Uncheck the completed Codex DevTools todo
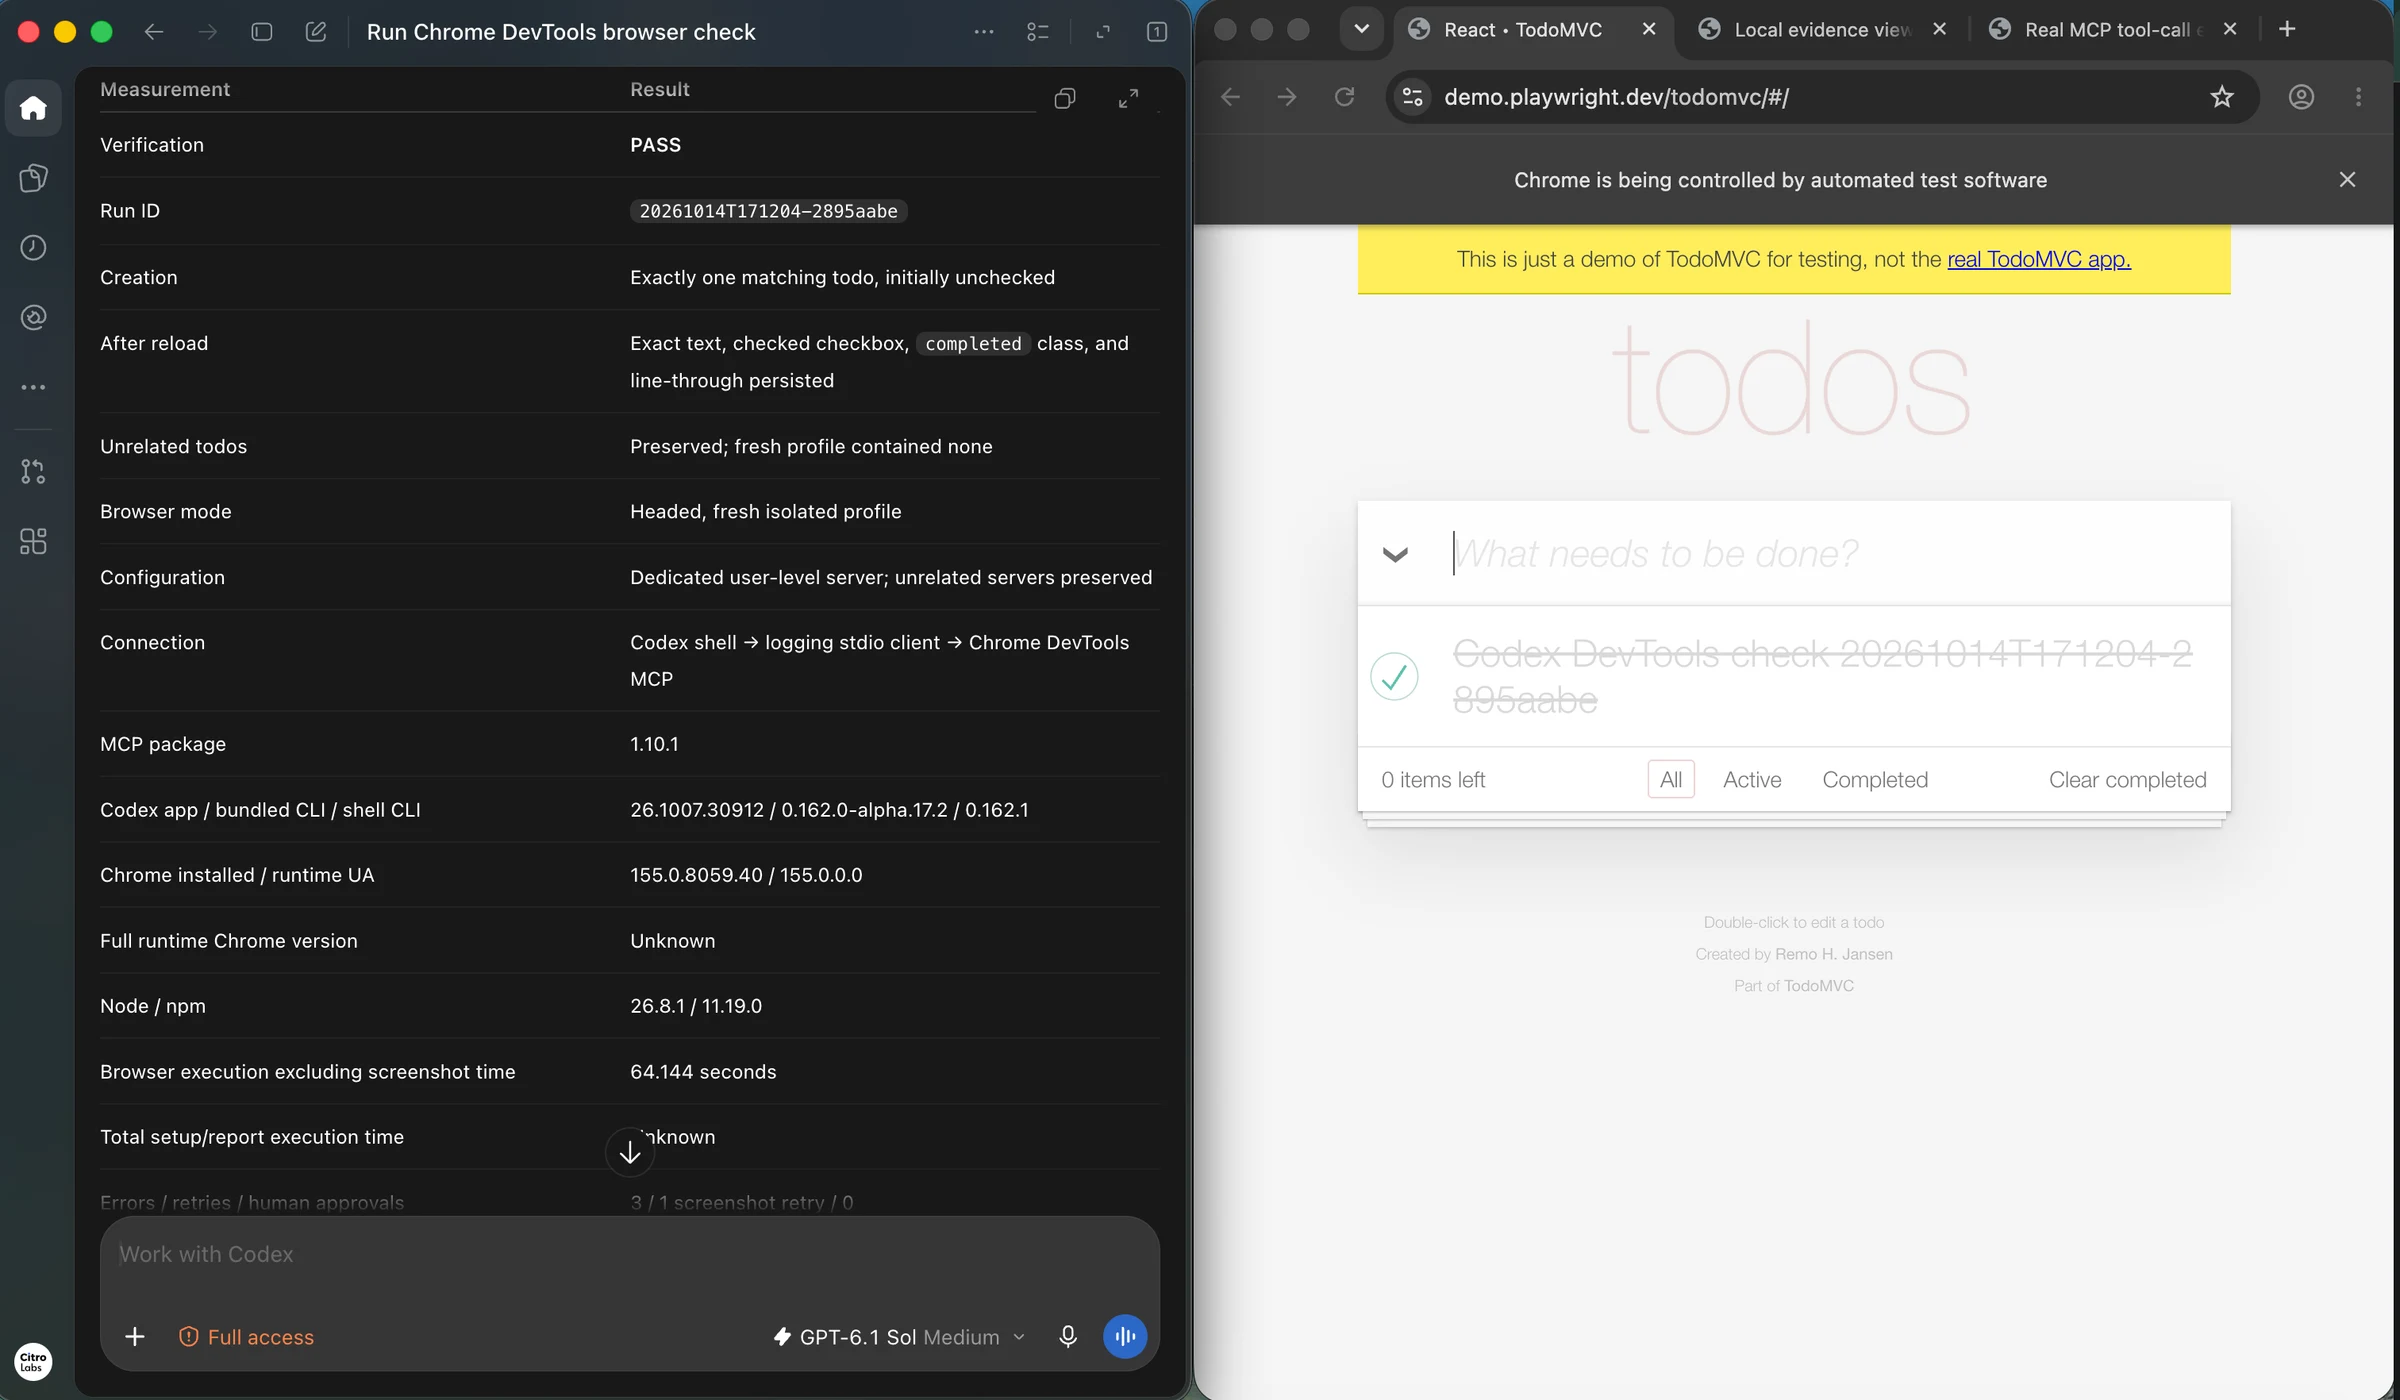The image size is (2400, 1400). pyautogui.click(x=1394, y=677)
